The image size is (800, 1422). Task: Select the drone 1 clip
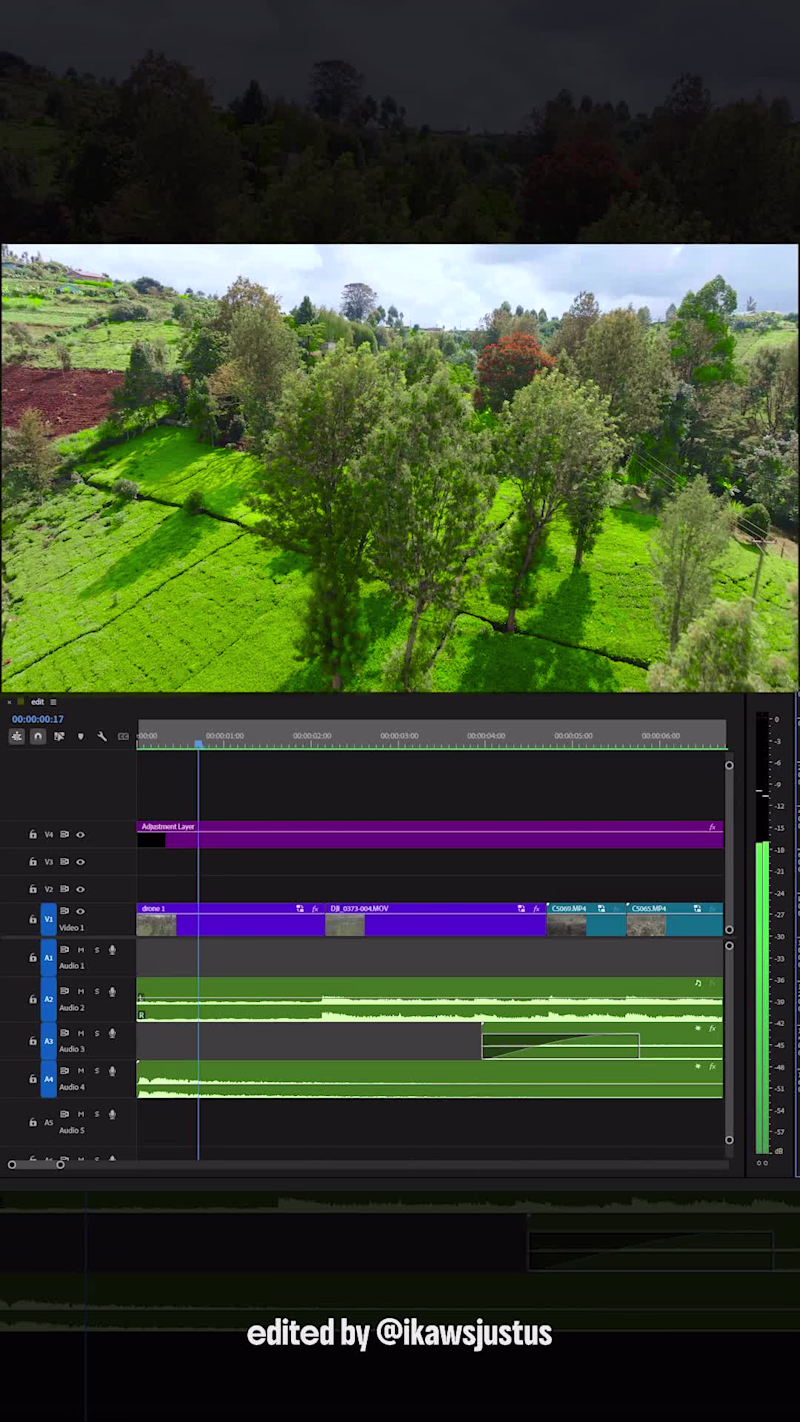coord(230,919)
